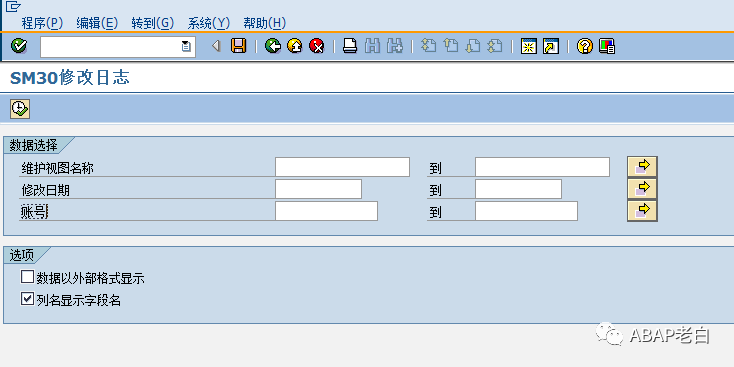Open the 系统(Y) menu
The image size is (734, 367).
point(209,23)
